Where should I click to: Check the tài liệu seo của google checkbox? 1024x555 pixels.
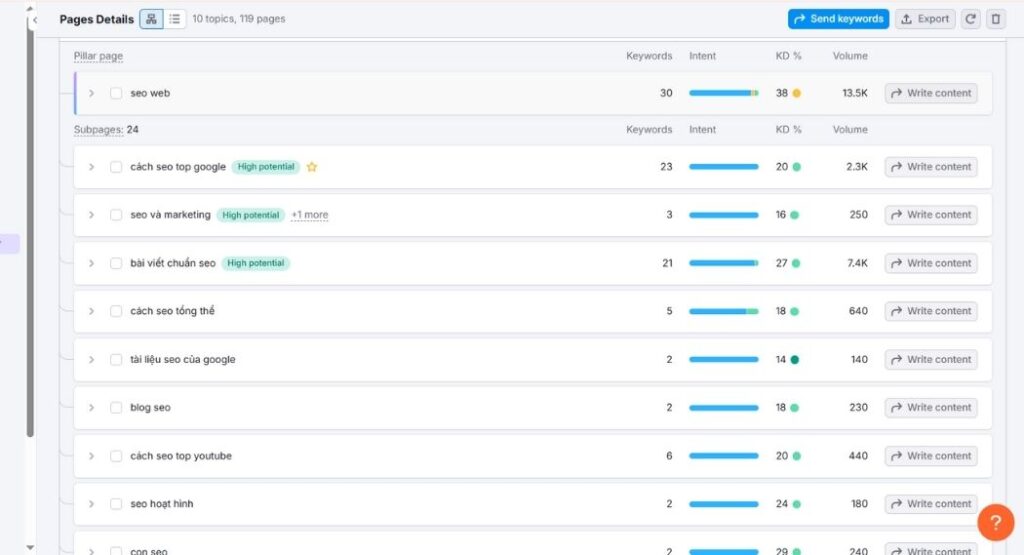(116, 360)
